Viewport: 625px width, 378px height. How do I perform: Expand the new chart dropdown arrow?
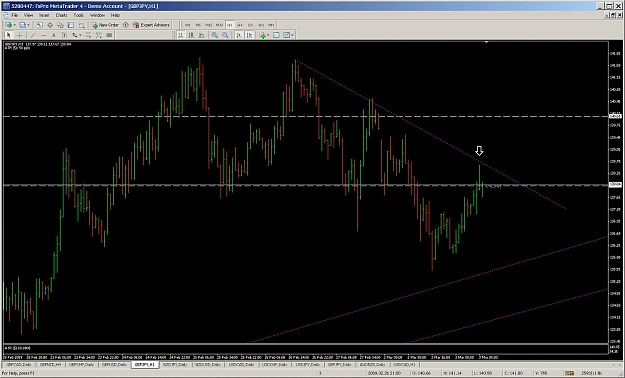coord(14,25)
